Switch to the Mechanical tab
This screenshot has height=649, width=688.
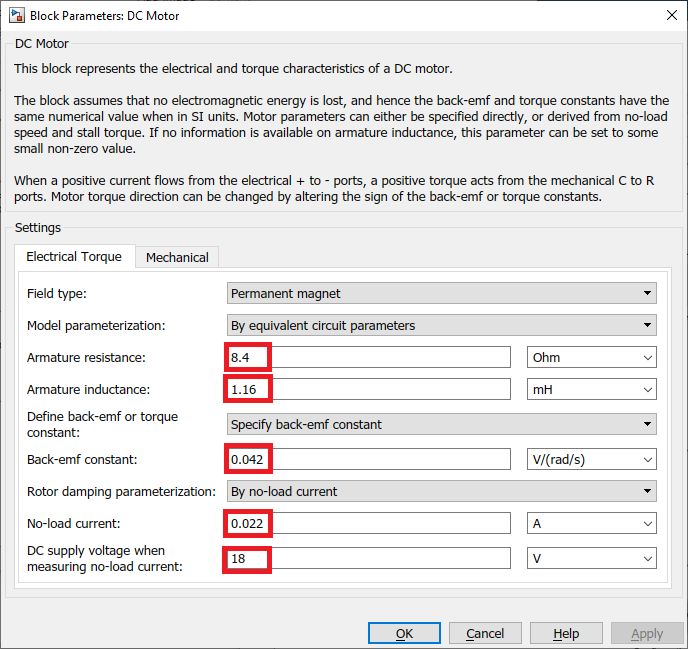tap(177, 257)
